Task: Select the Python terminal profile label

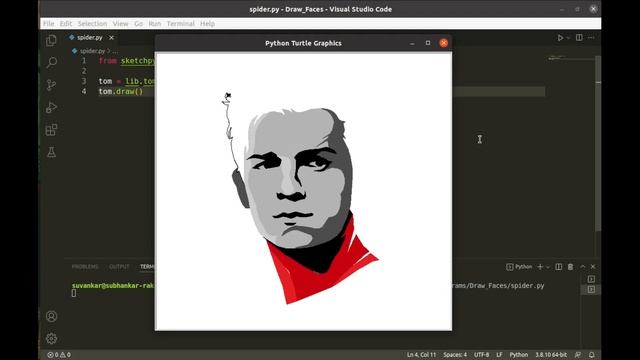Action: (519, 267)
